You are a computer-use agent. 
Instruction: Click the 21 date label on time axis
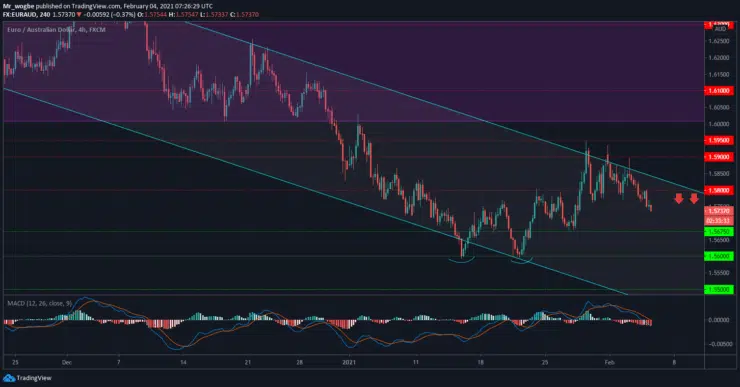248,362
